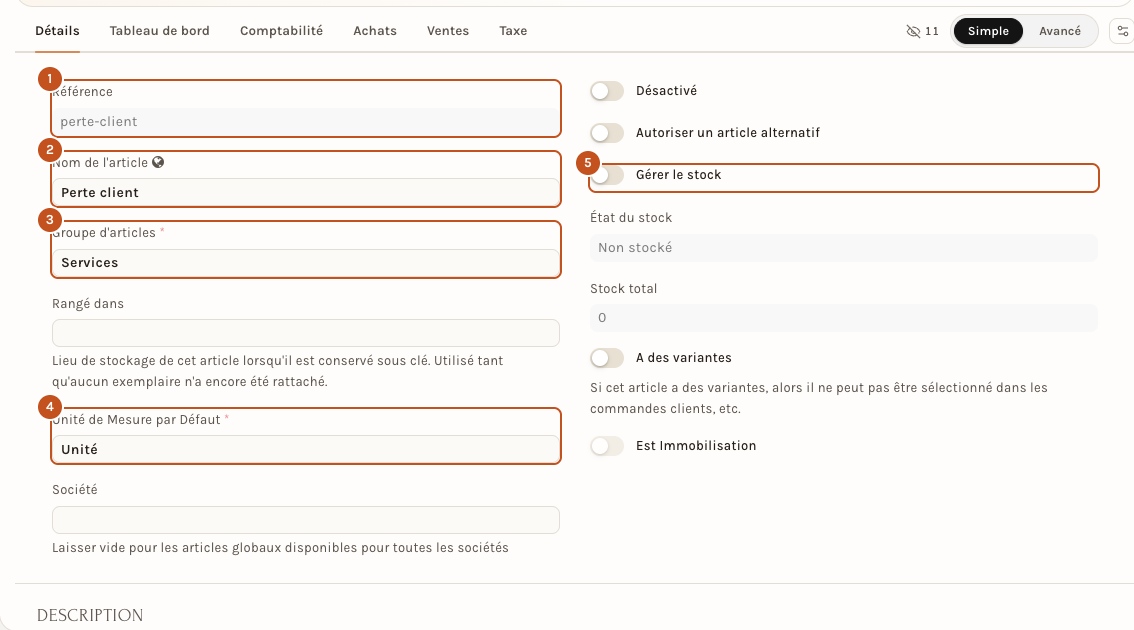
Task: Click the globe icon next to Nom de l'article
Action: click(158, 162)
